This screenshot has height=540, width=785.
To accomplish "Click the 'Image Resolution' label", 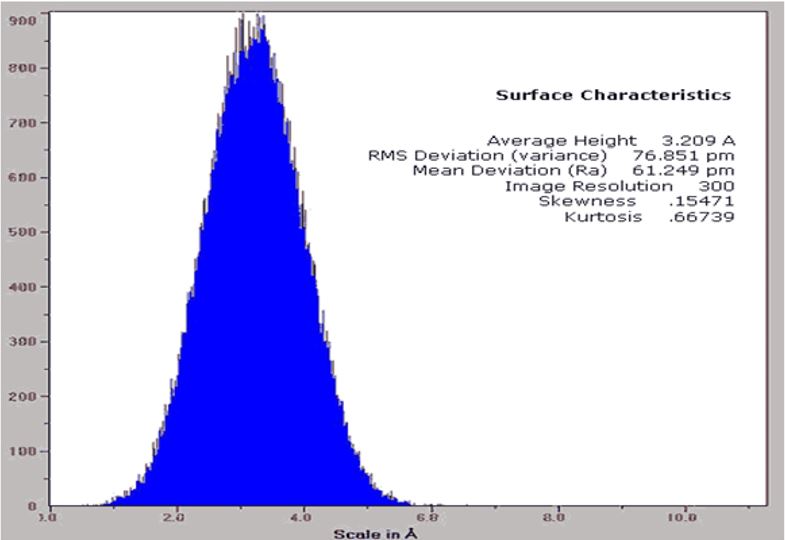I will 589,186.
